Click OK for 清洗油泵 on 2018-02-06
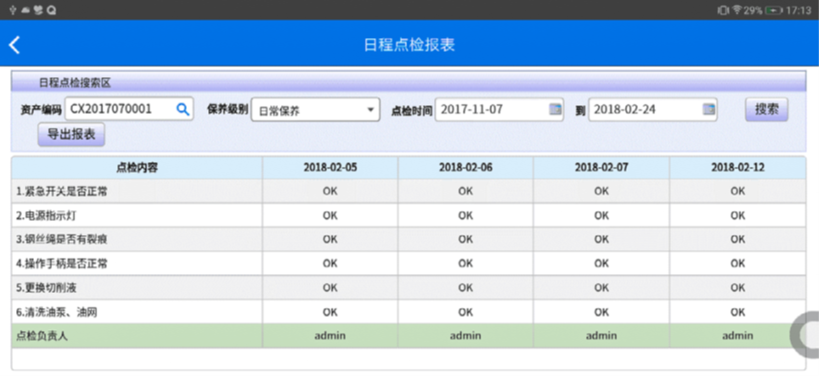 point(465,312)
